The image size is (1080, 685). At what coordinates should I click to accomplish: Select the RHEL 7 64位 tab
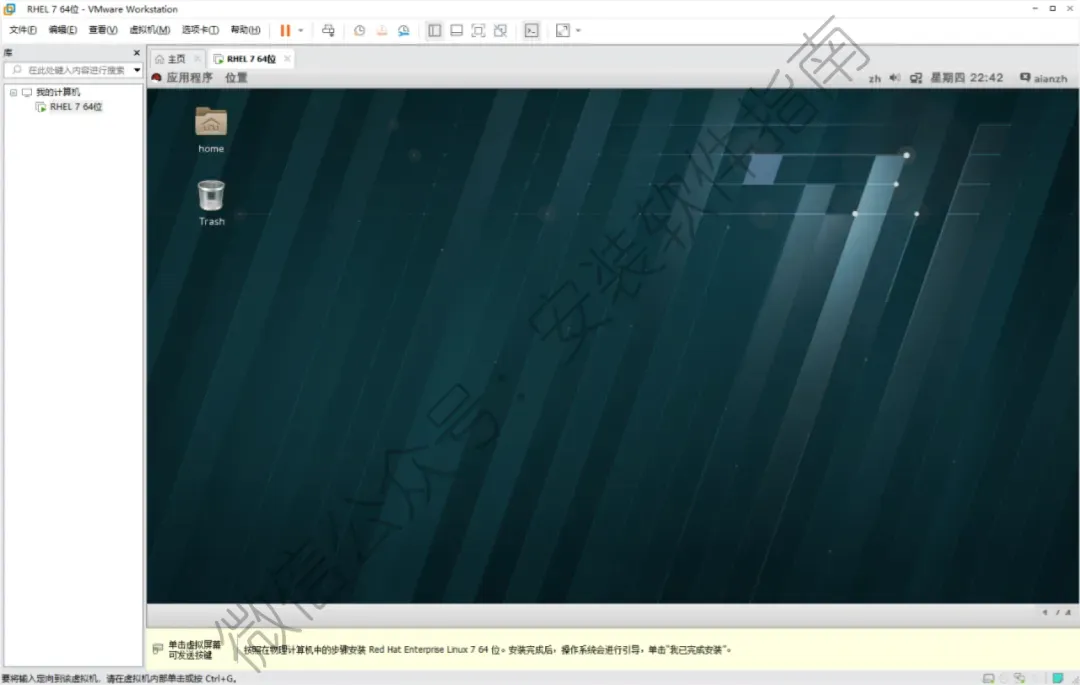pyautogui.click(x=251, y=59)
